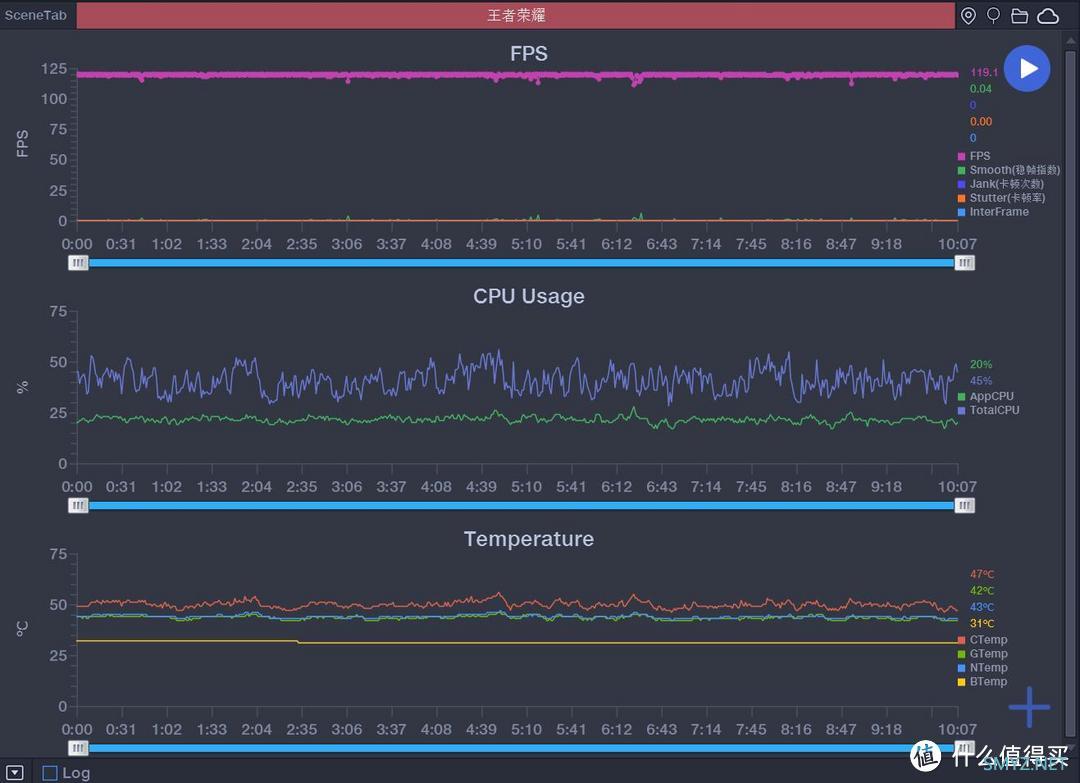Click the Temperature chart title
This screenshot has width=1080, height=783.
tap(529, 539)
